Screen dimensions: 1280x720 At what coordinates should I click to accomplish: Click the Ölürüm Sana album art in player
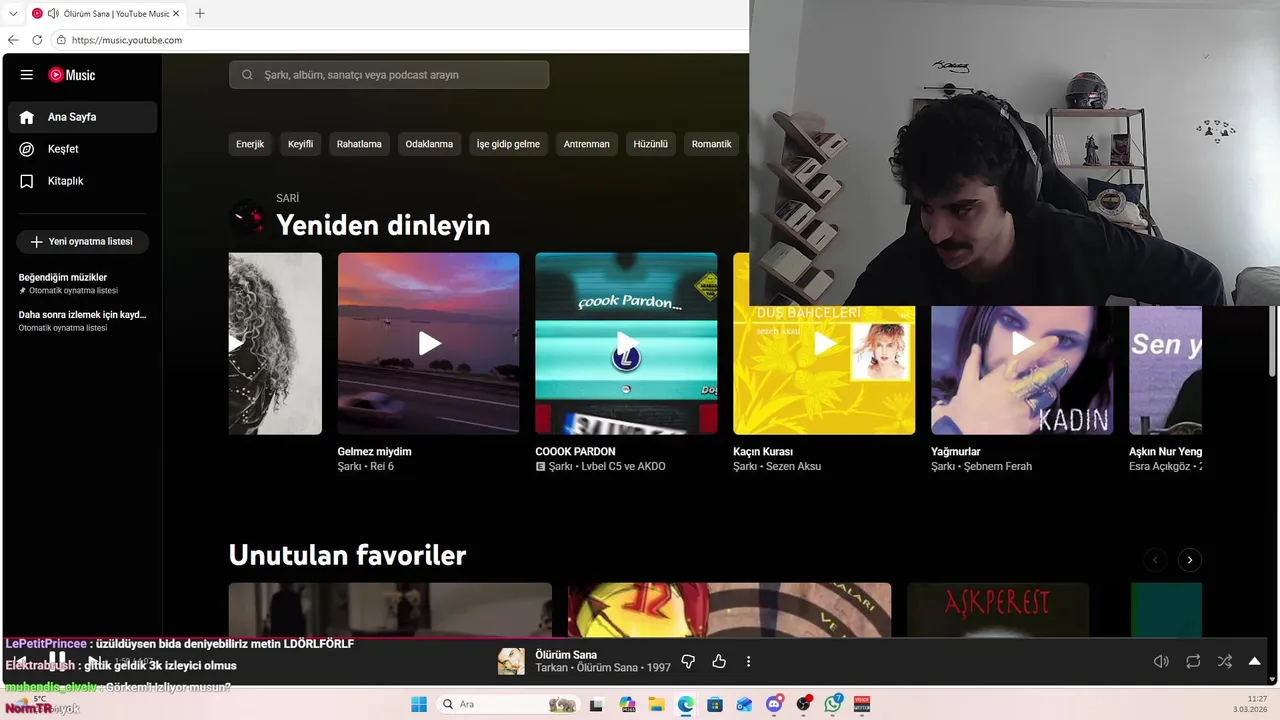[511, 662]
